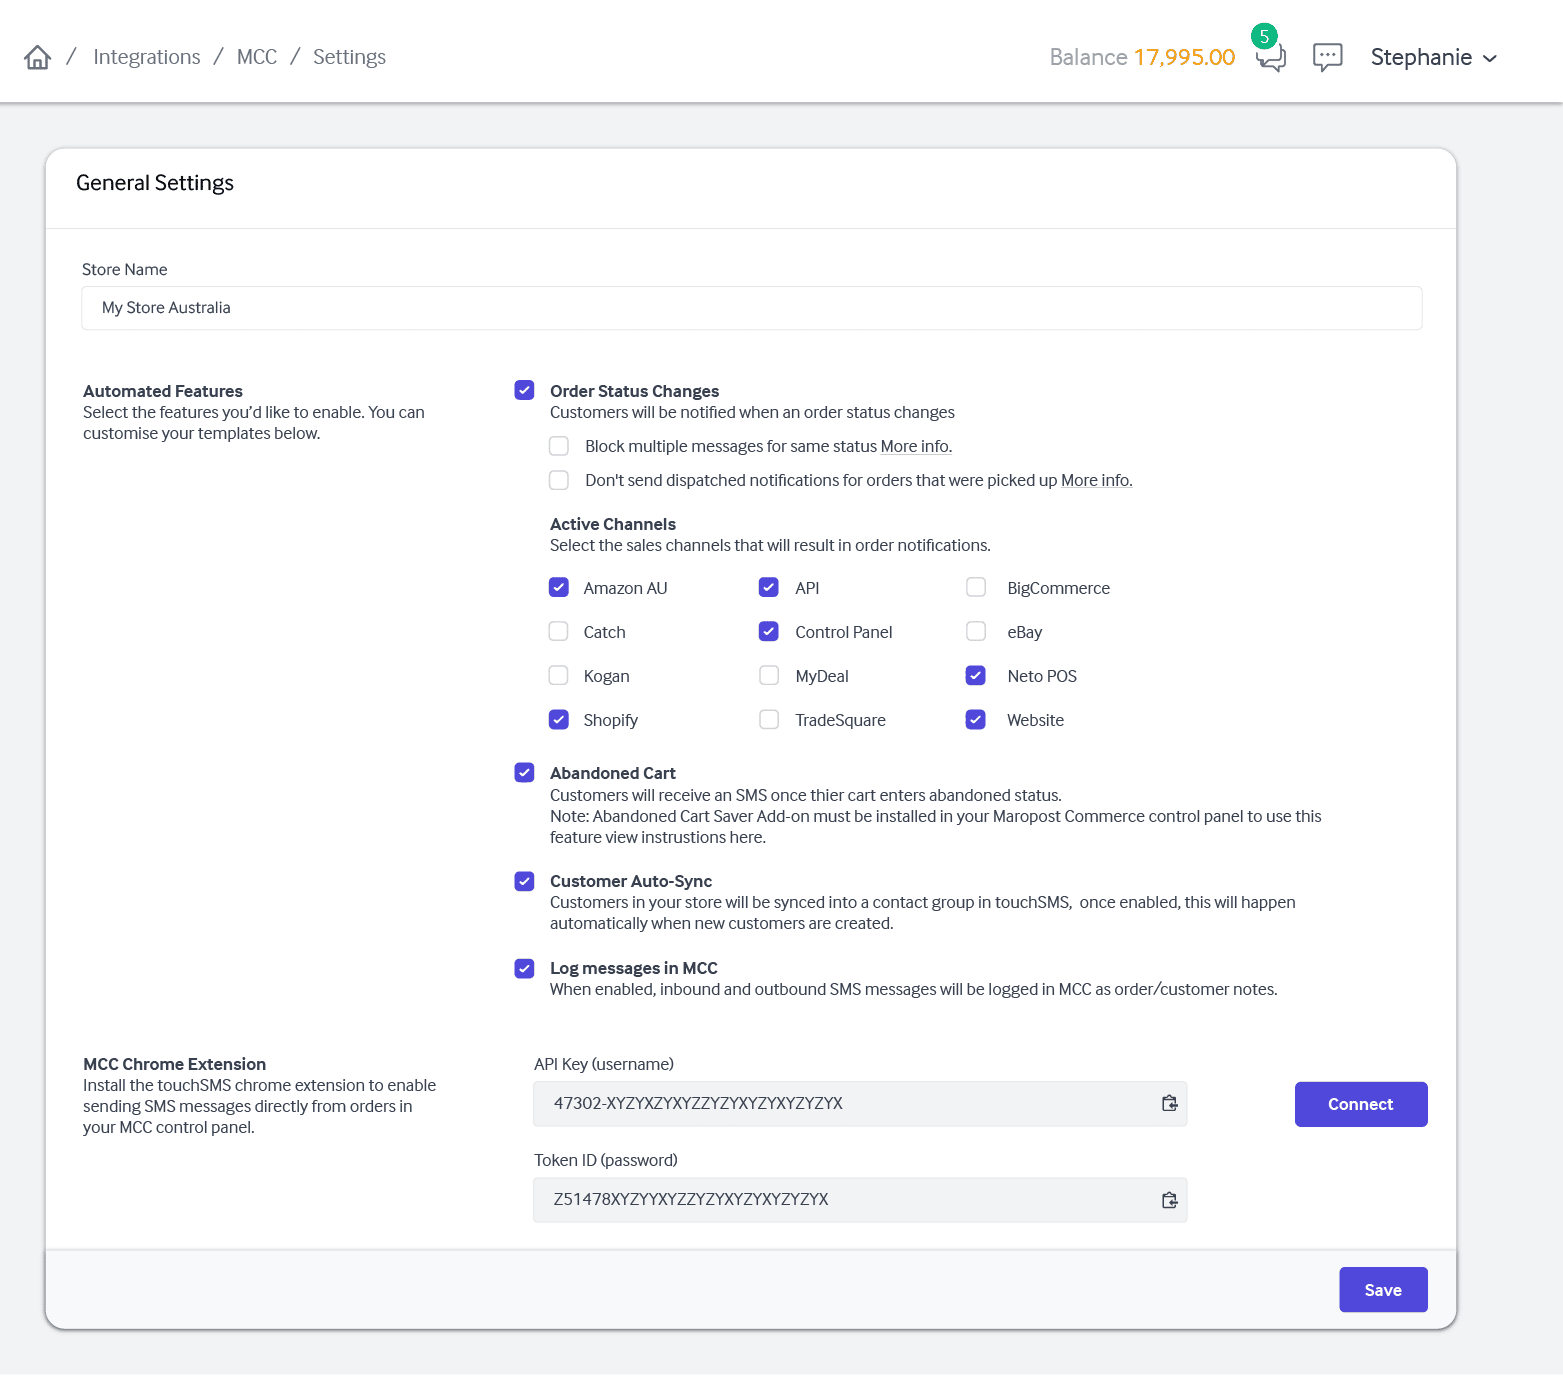The image size is (1563, 1376).
Task: Disable Customer Auto-Sync
Action: (524, 881)
